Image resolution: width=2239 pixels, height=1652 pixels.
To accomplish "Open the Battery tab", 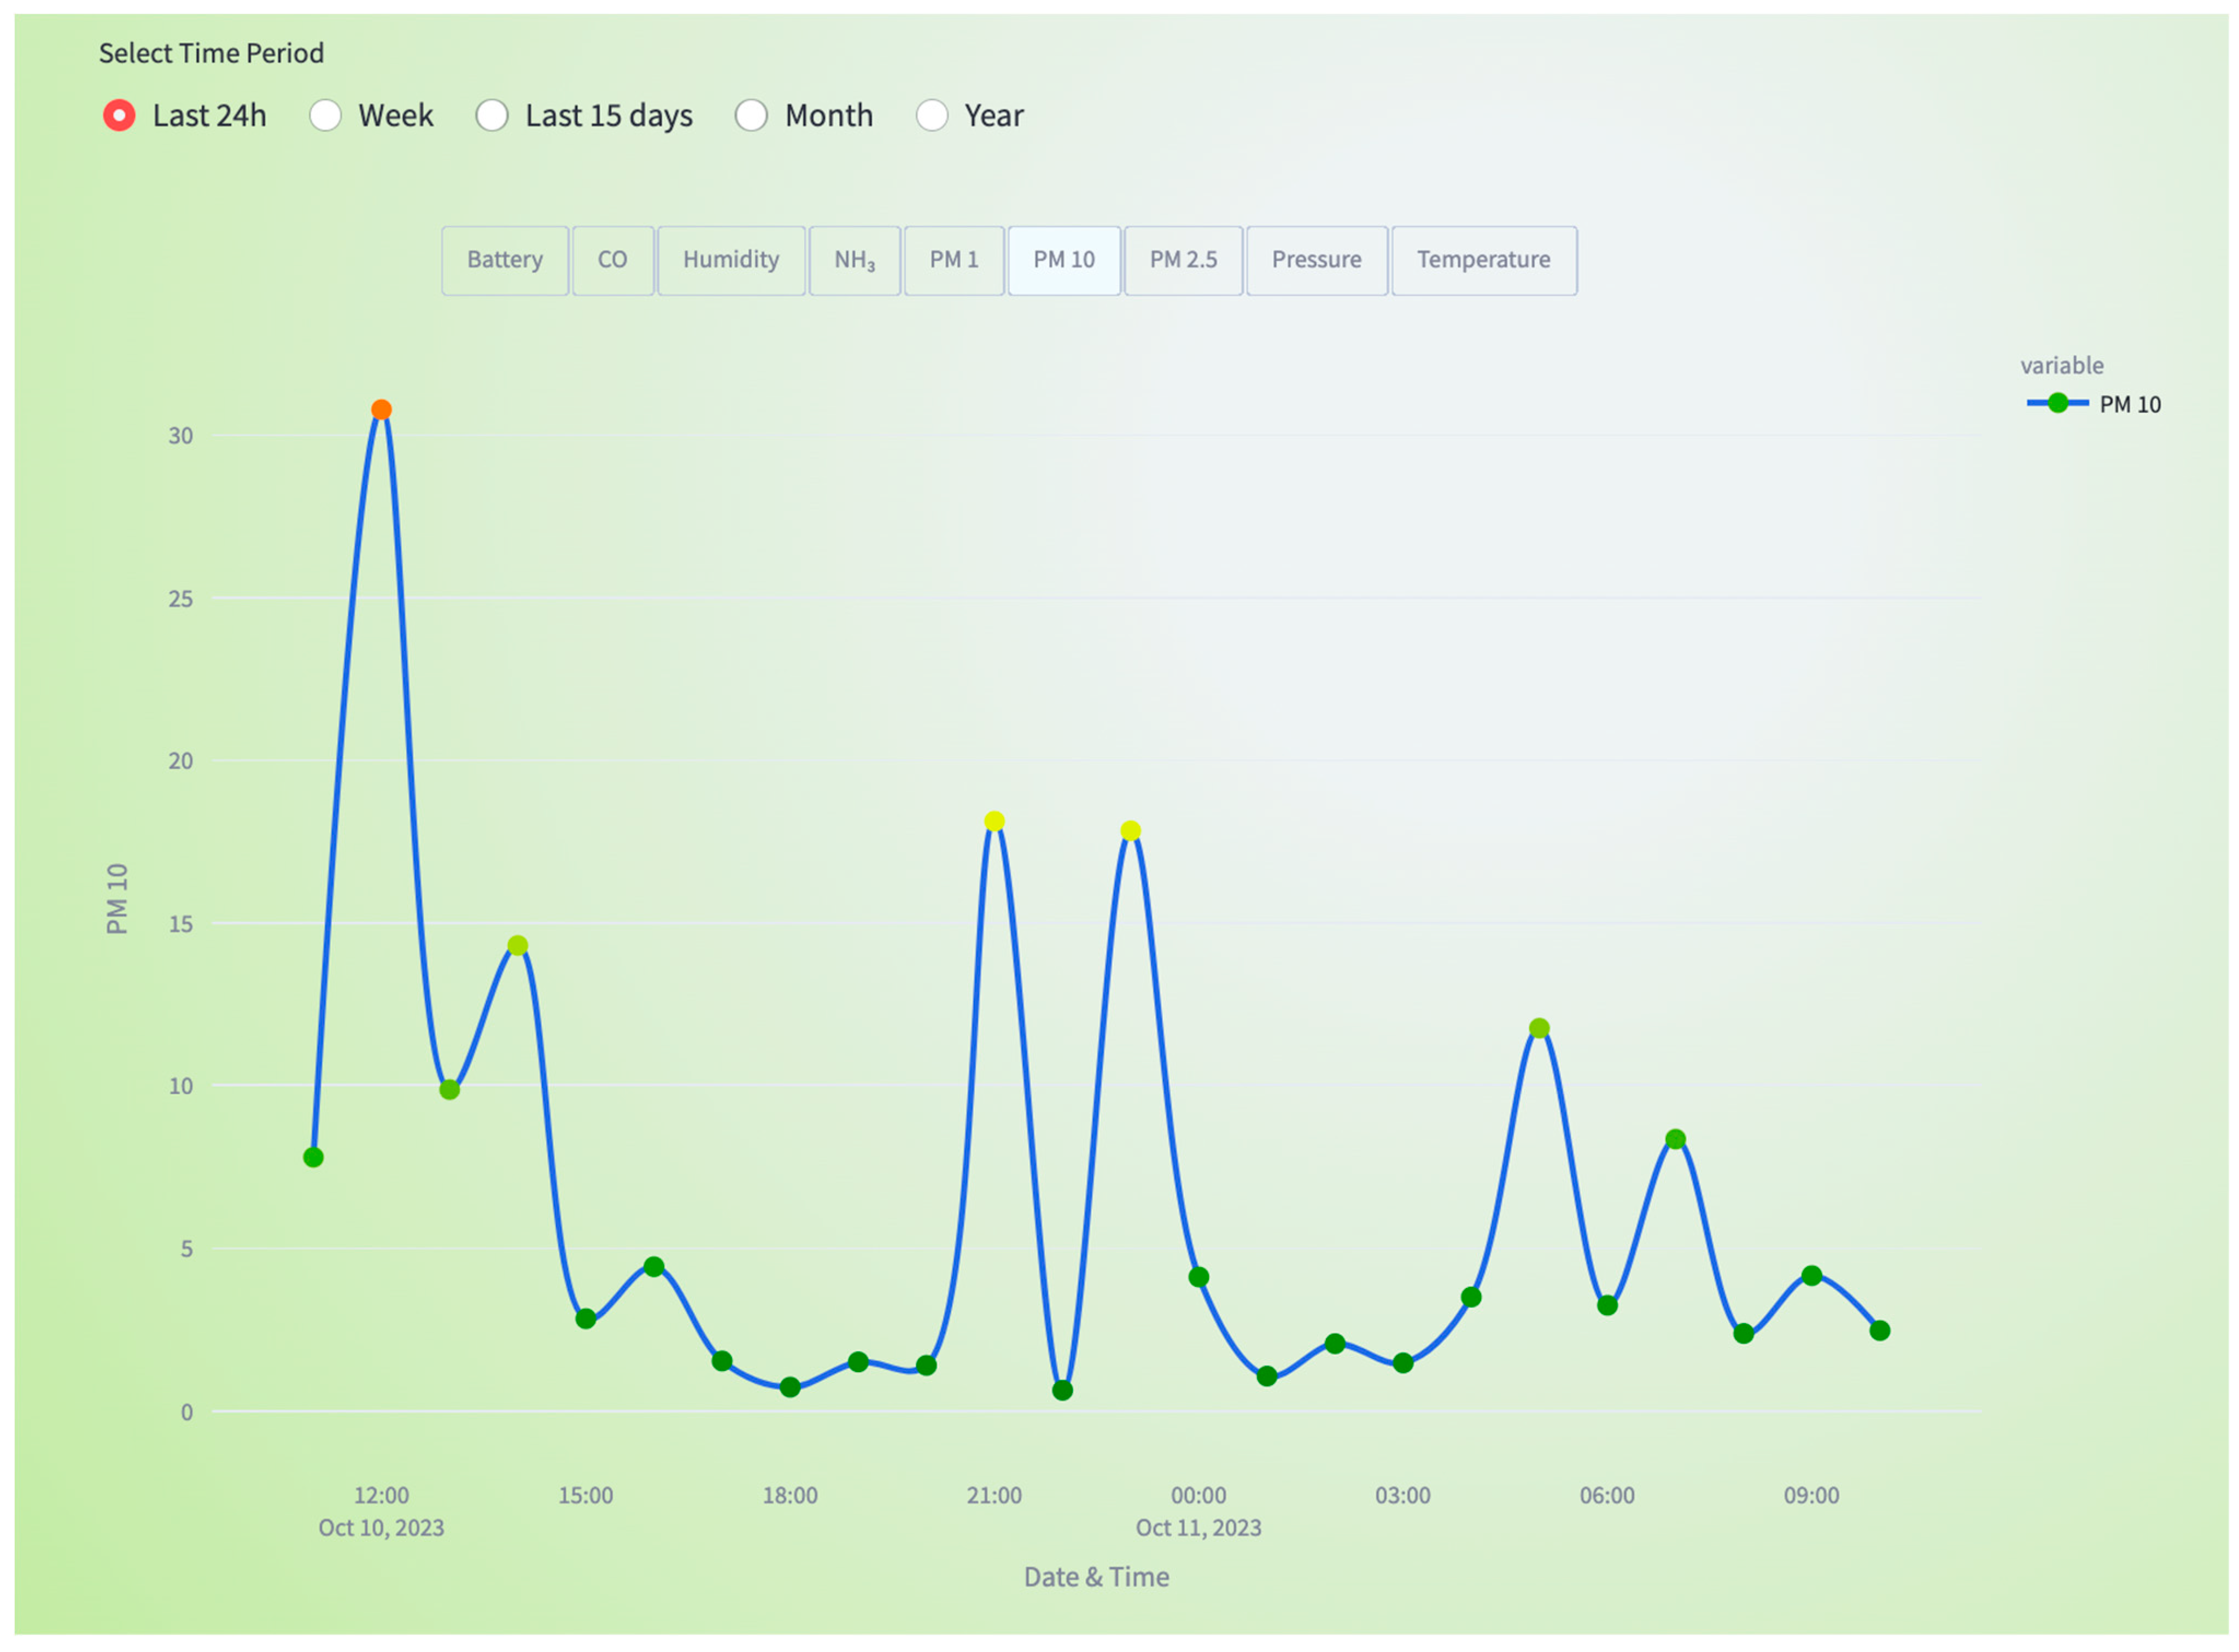I will tap(504, 260).
